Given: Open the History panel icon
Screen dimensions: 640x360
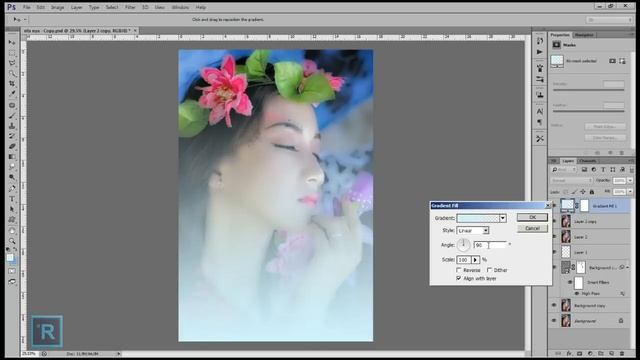Looking at the screenshot, I should point(540,41).
